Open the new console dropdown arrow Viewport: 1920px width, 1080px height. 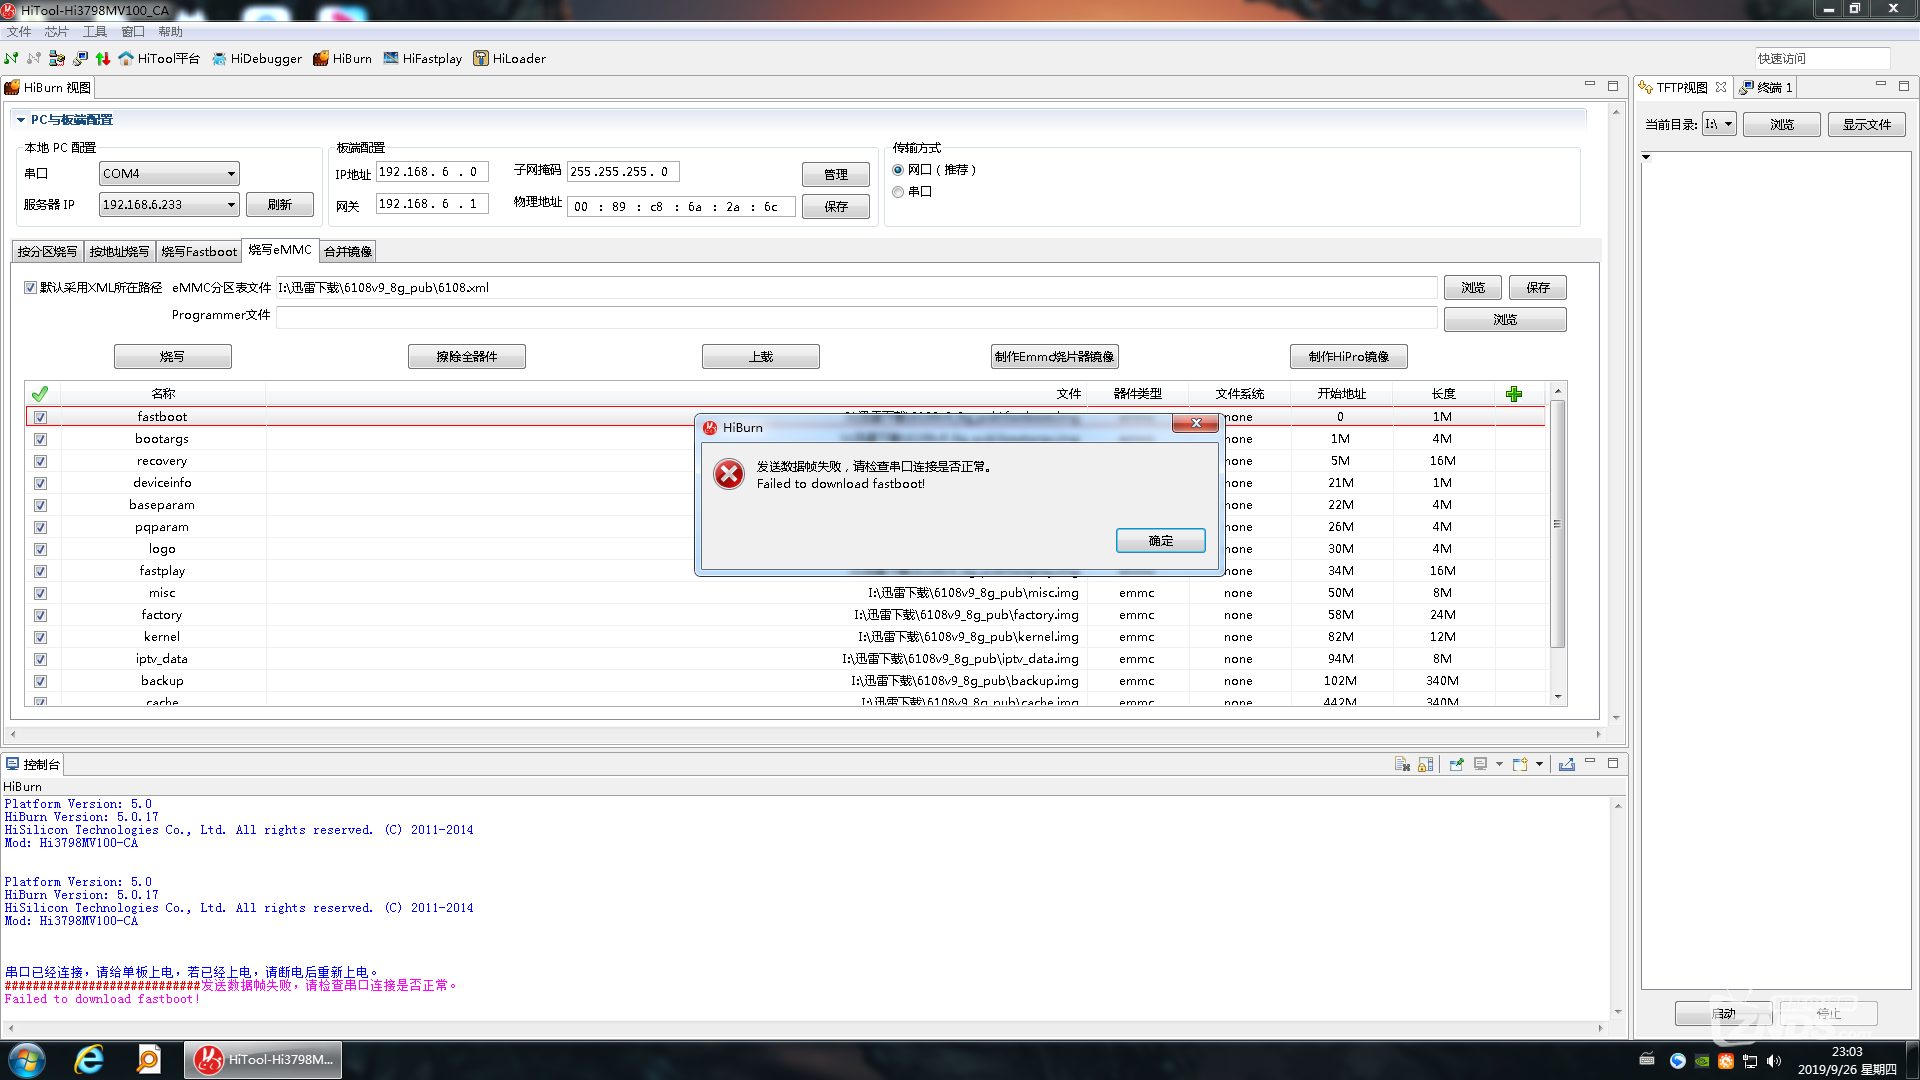point(1539,764)
